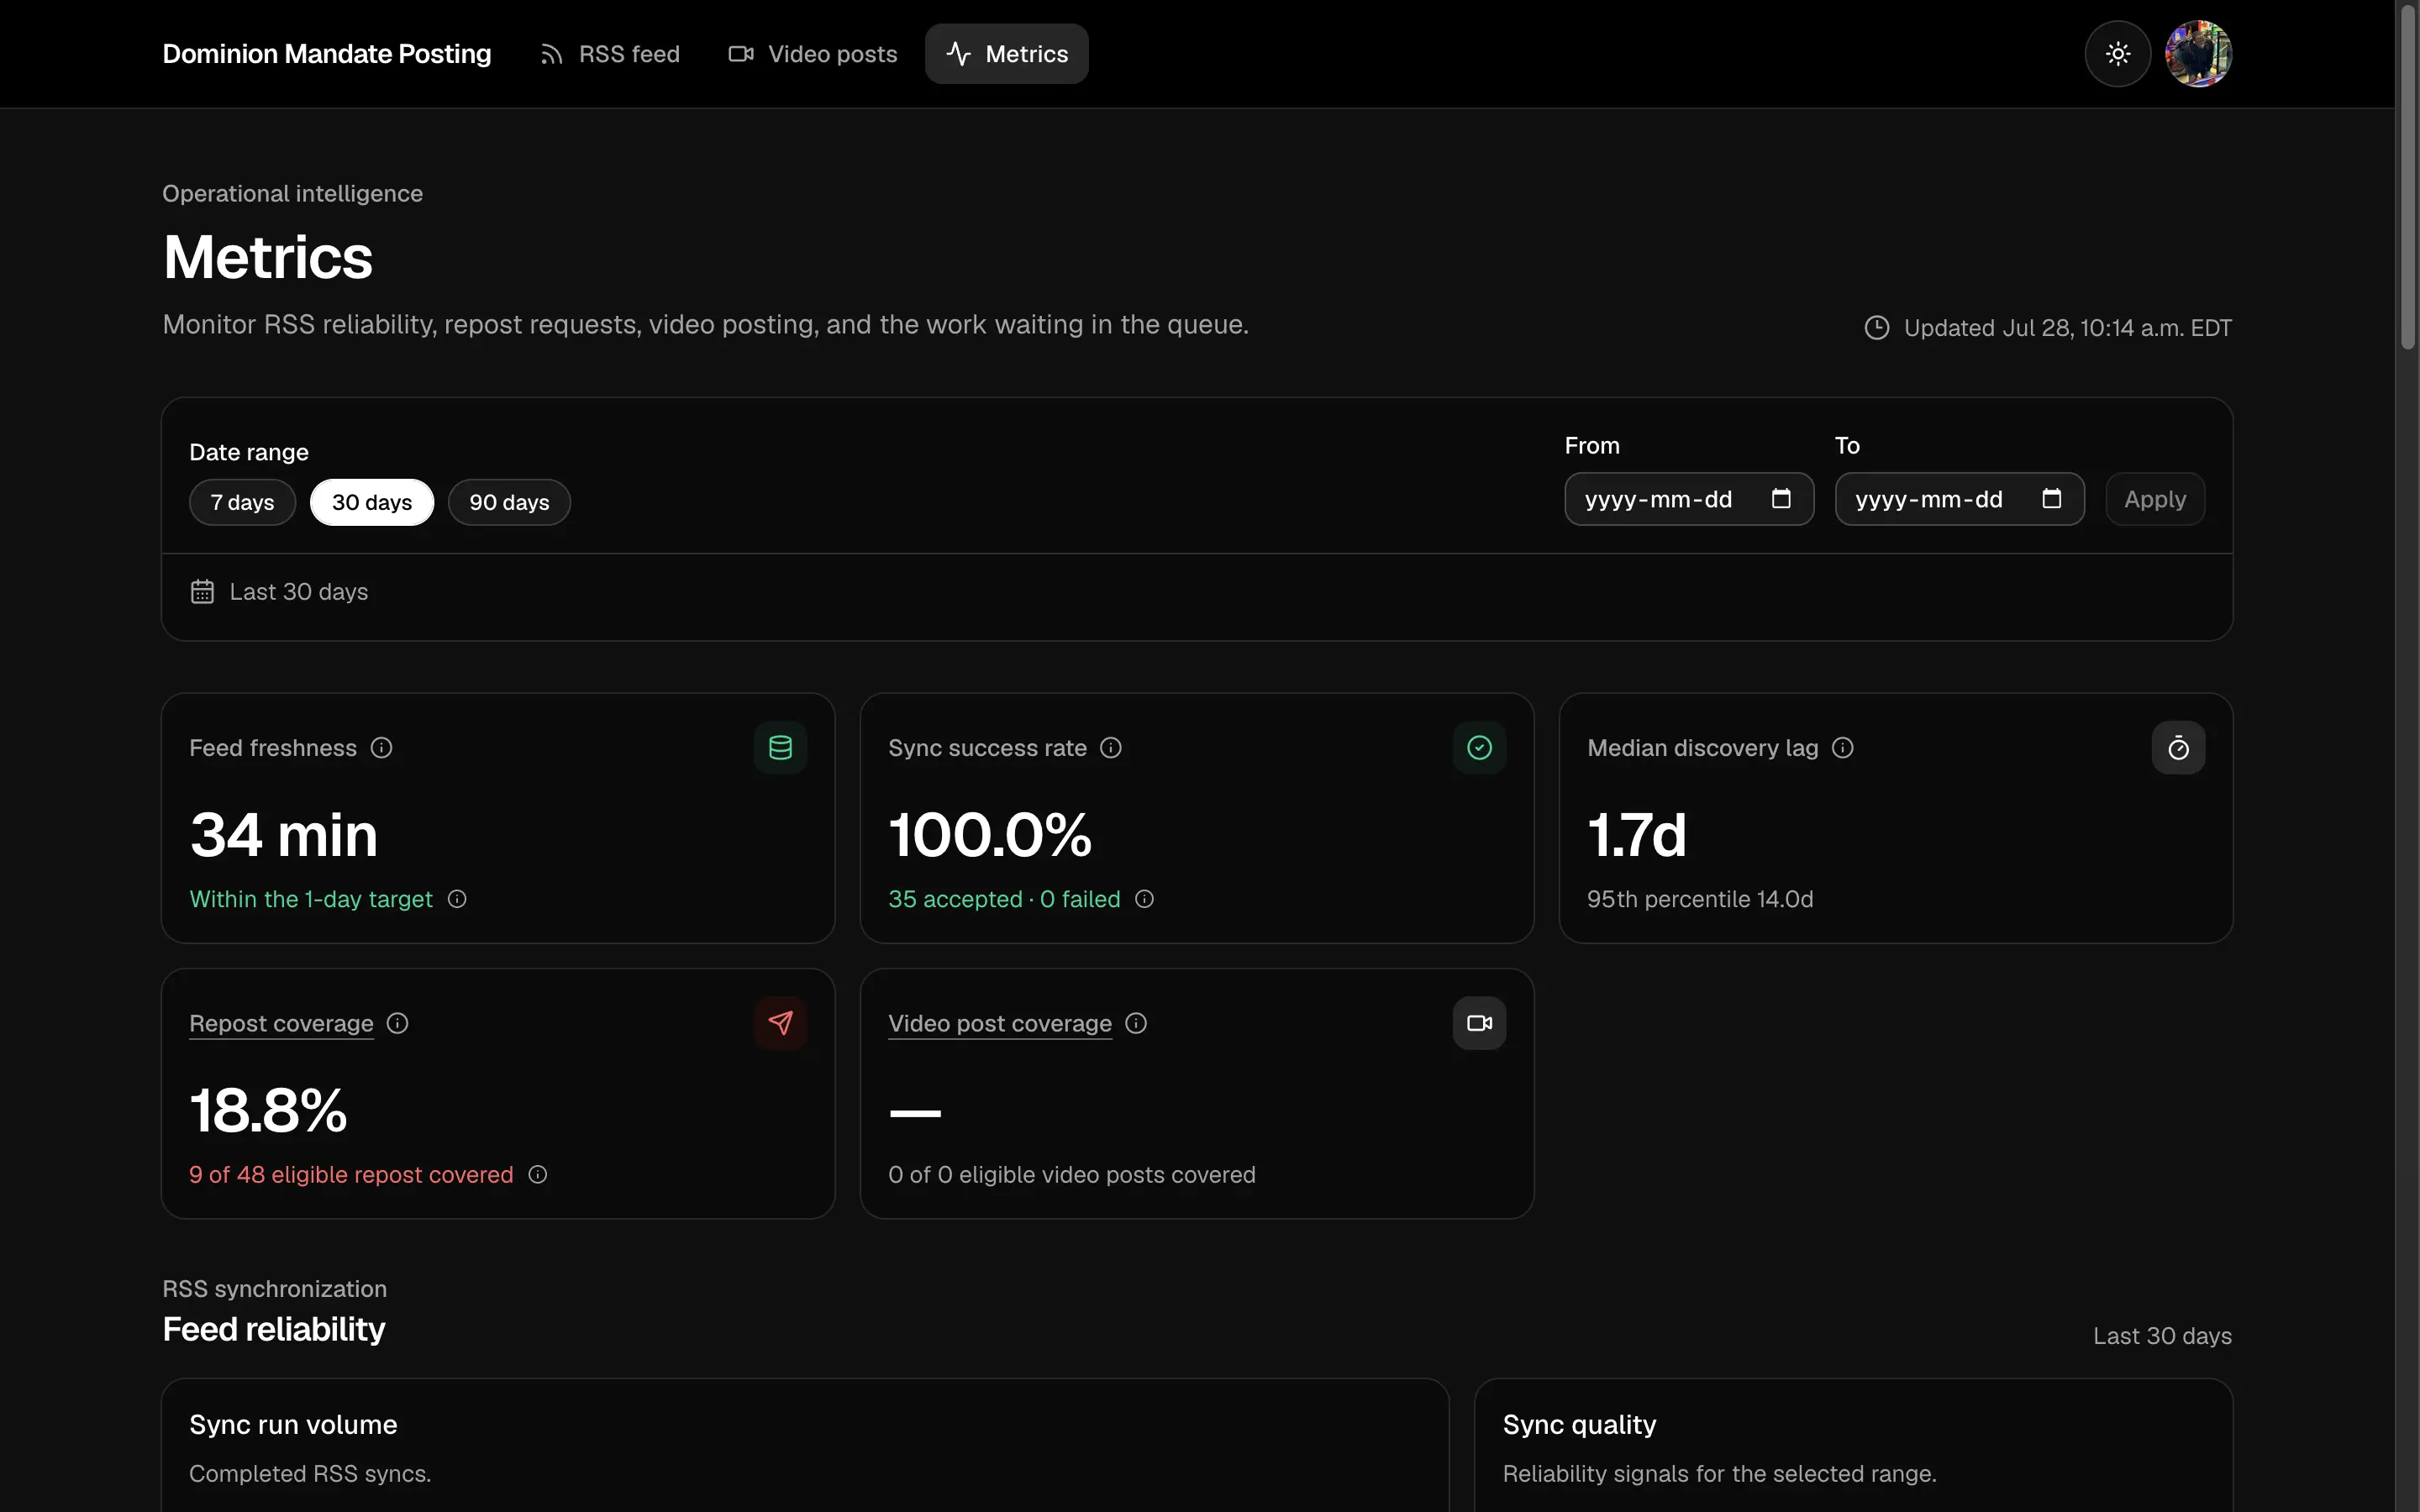Click the 9 of 48 eligible repost covered text
2420x1512 pixels.
351,1174
